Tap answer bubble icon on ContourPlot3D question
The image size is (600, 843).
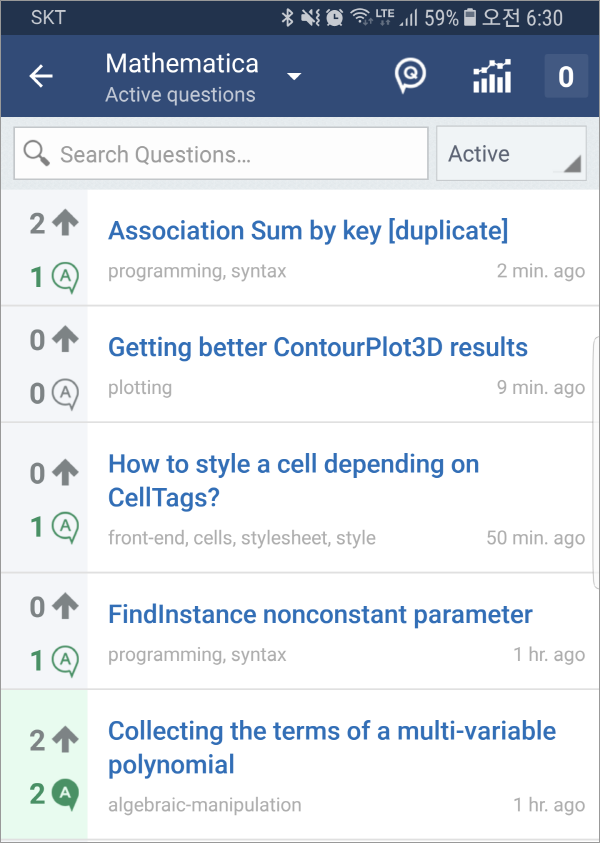pos(66,394)
